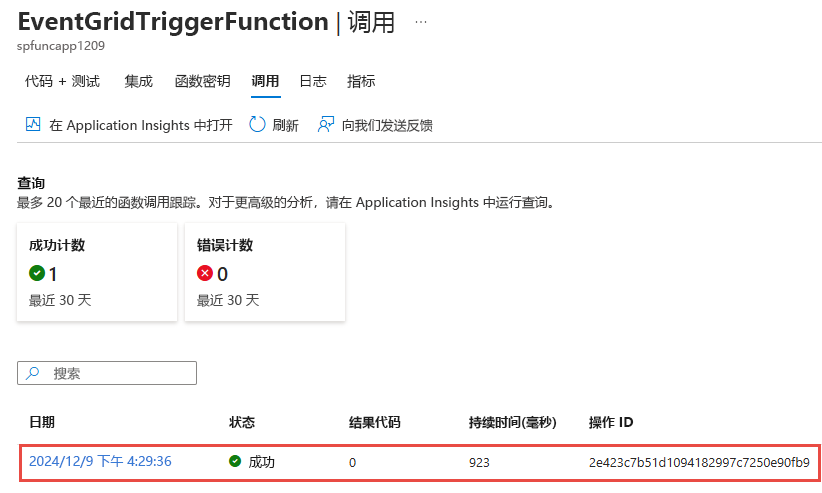Click the ellipsis more-options icon beside title
This screenshot has width=822, height=493.
click(420, 22)
